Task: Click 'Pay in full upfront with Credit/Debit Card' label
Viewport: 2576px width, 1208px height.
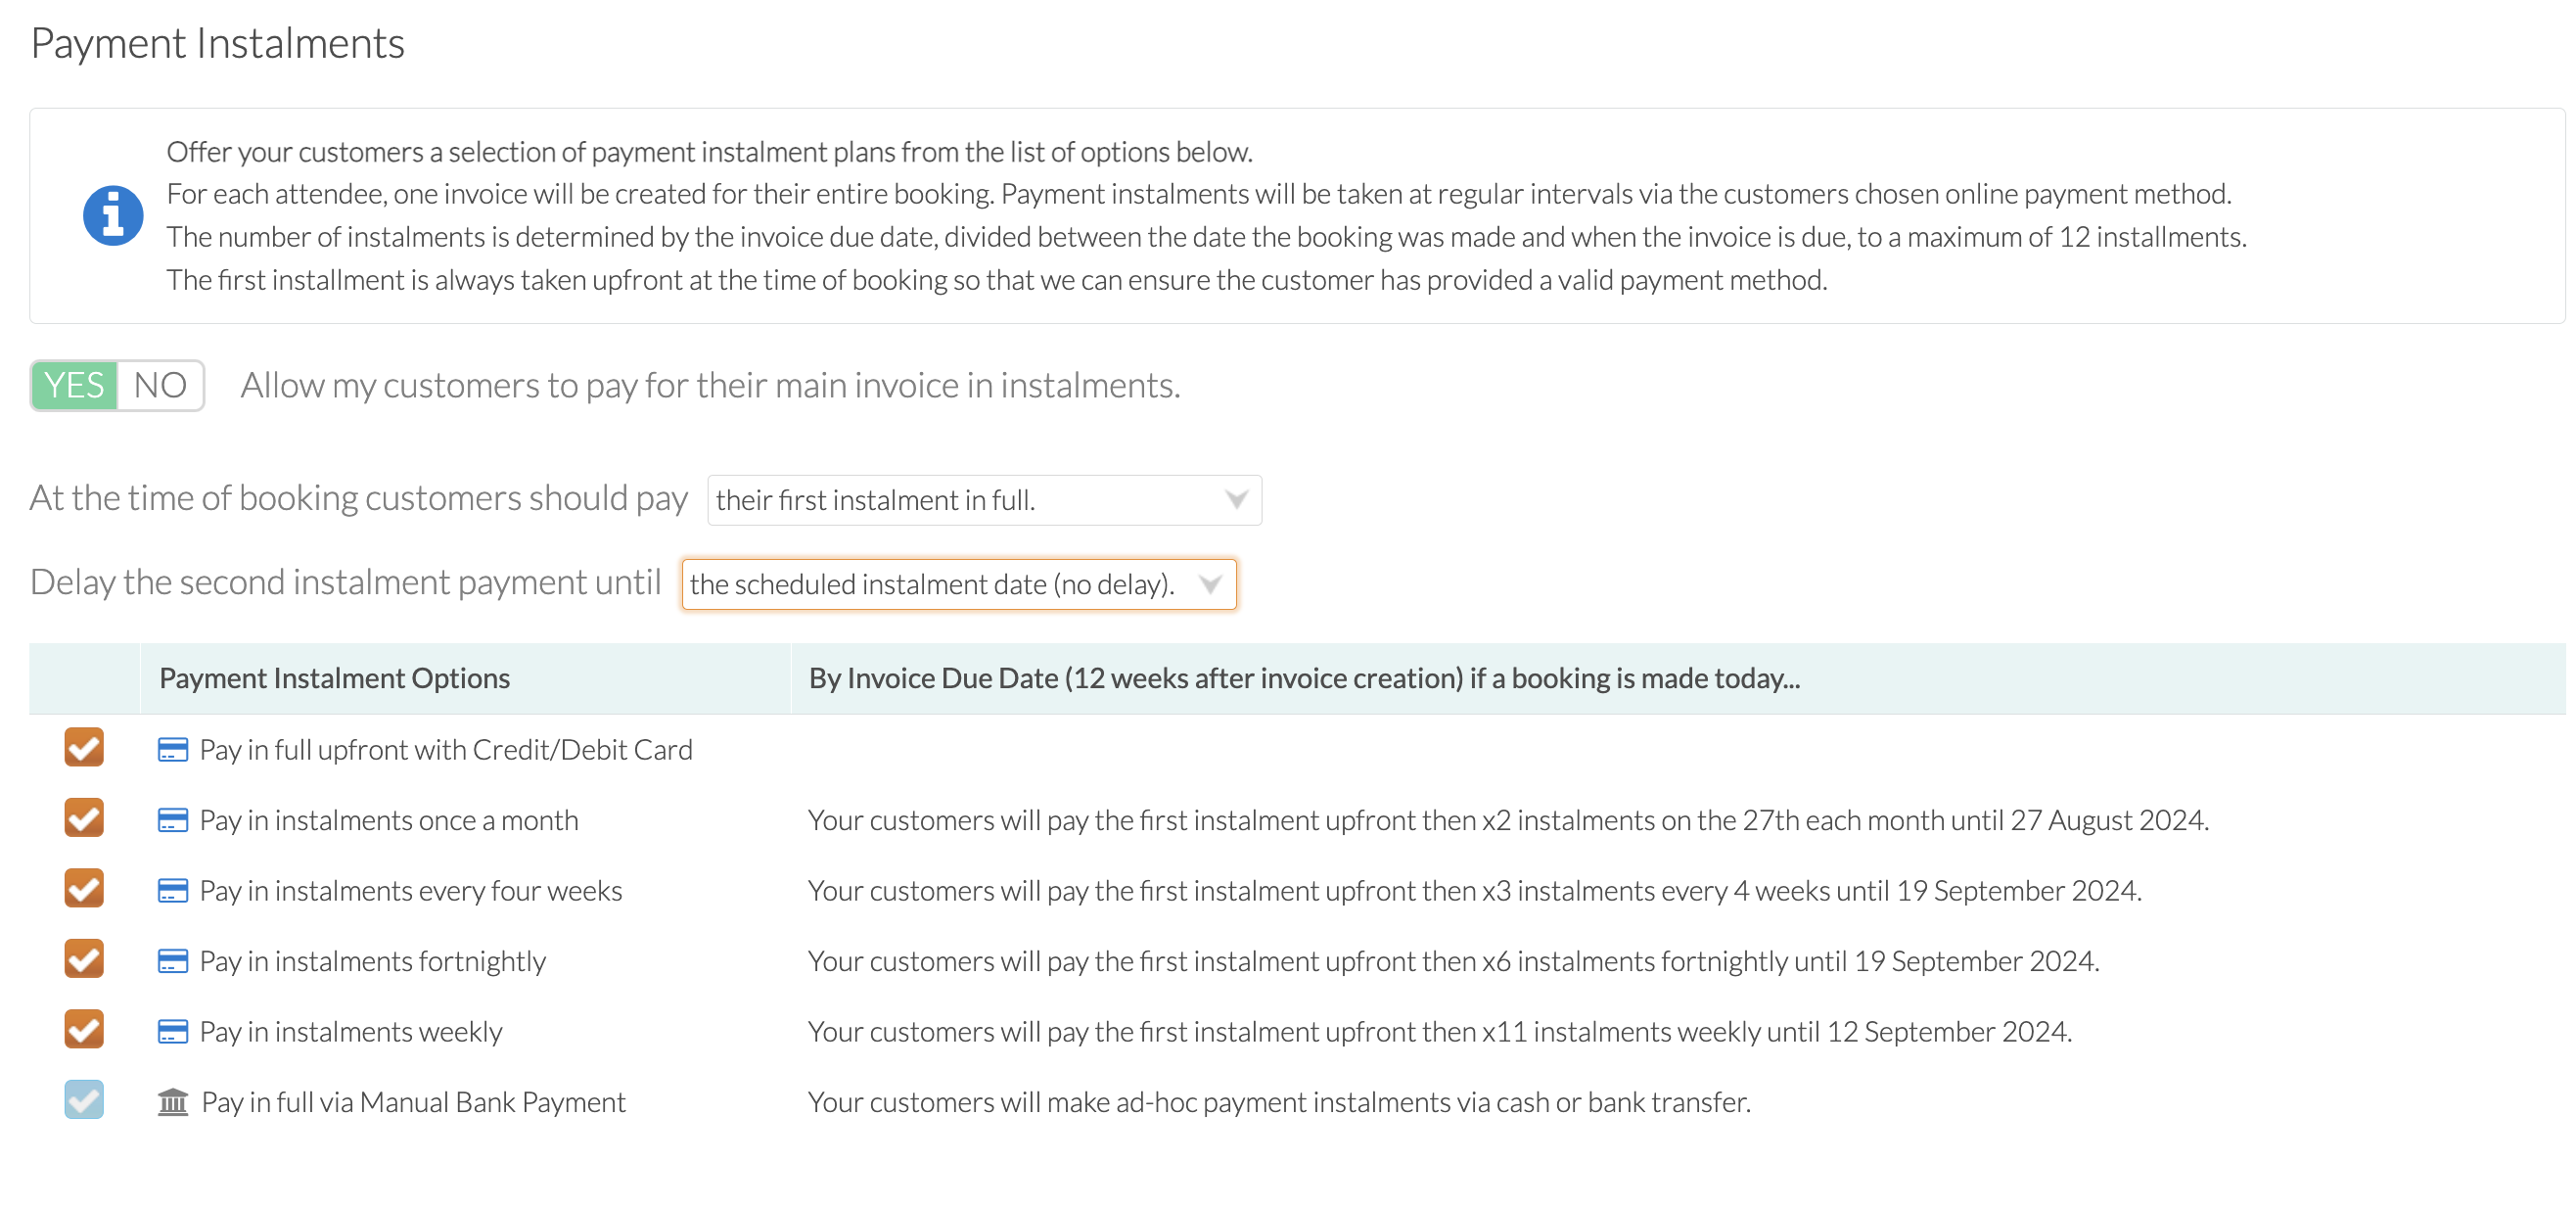Action: (x=446, y=750)
